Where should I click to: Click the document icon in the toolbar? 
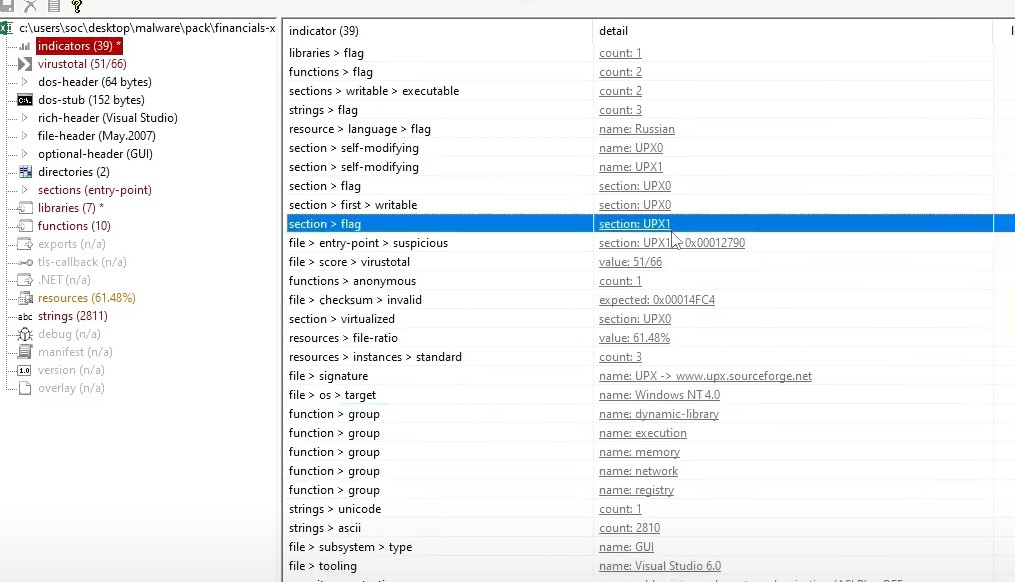tap(53, 6)
